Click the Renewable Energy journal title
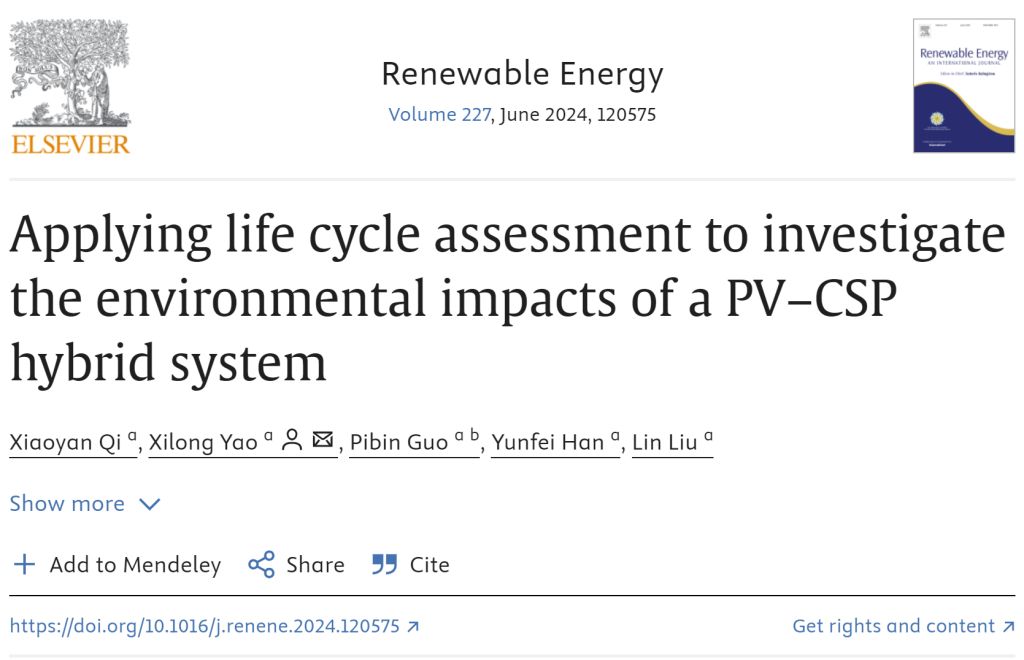The height and width of the screenshot is (660, 1024). pos(522,74)
